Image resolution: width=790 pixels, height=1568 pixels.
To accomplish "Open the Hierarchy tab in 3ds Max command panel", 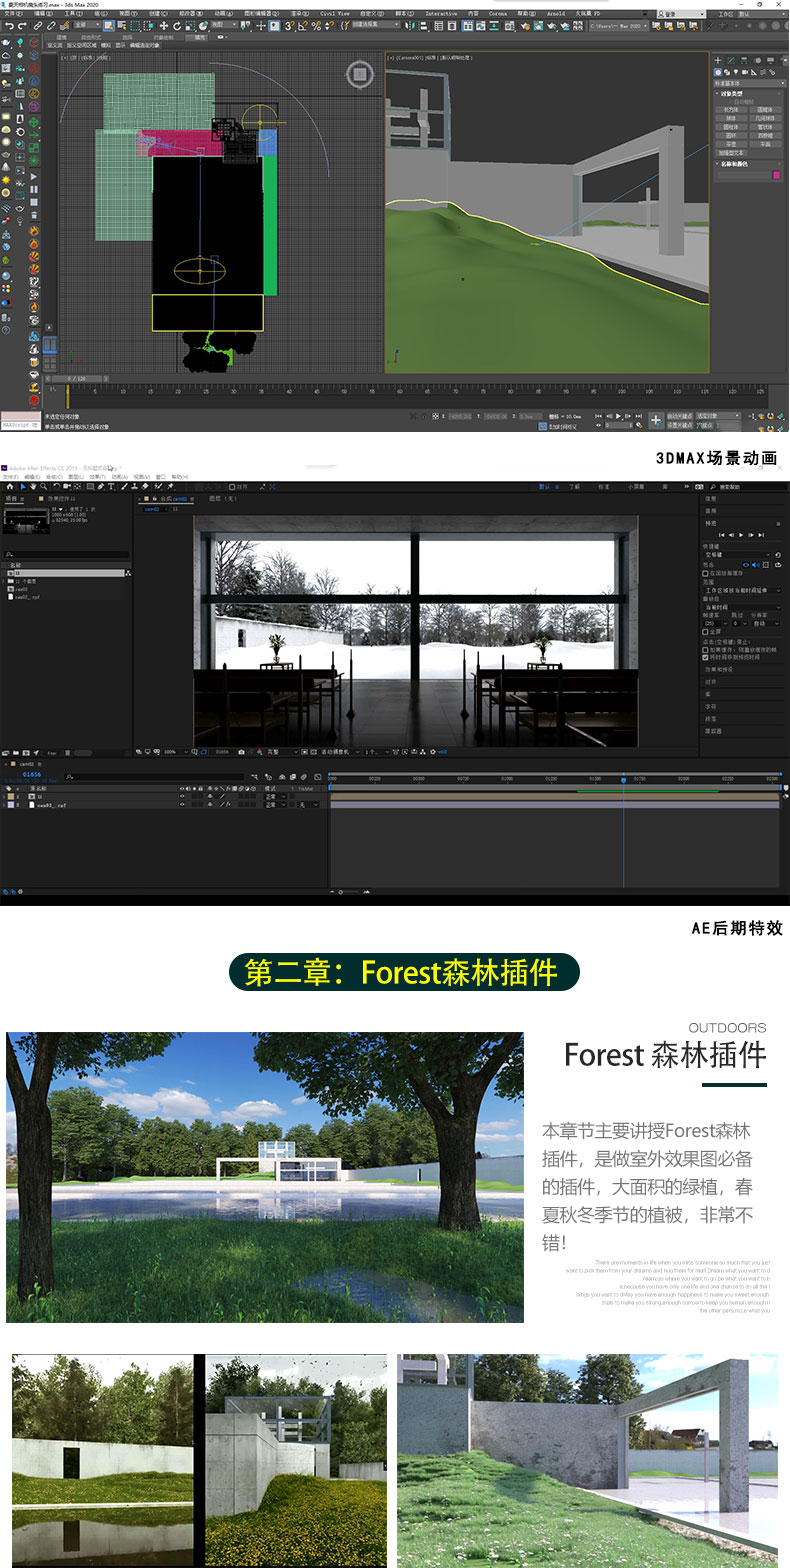I will click(x=744, y=60).
